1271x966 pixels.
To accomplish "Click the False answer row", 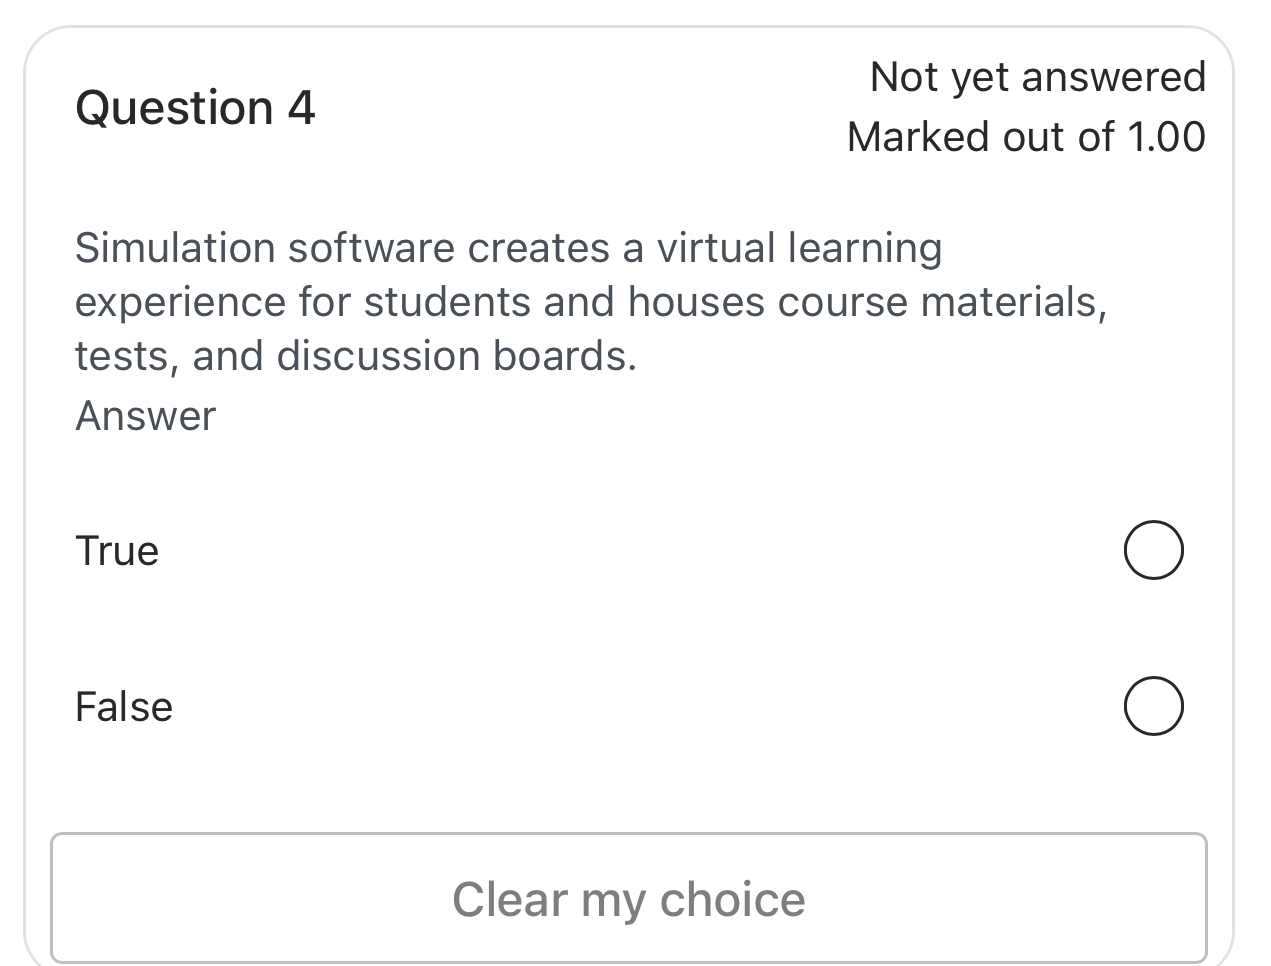I will (x=630, y=706).
